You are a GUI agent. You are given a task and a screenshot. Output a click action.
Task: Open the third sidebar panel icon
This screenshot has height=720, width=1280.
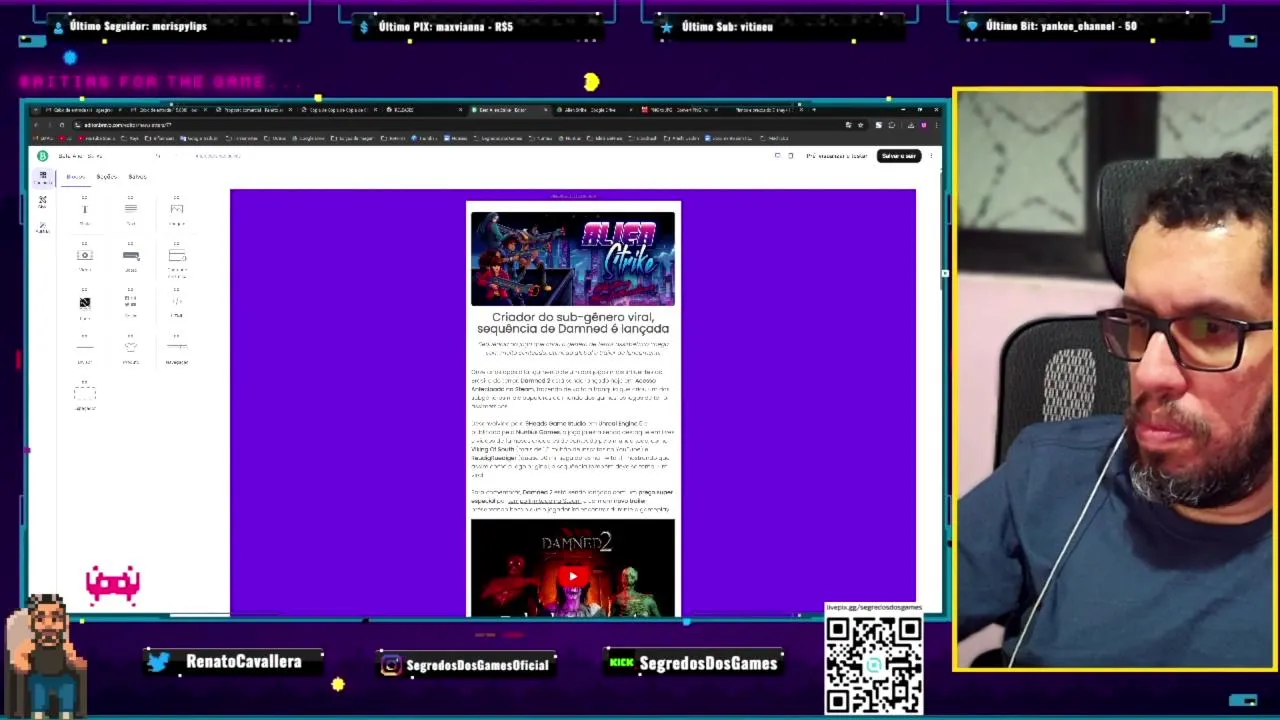(x=43, y=228)
